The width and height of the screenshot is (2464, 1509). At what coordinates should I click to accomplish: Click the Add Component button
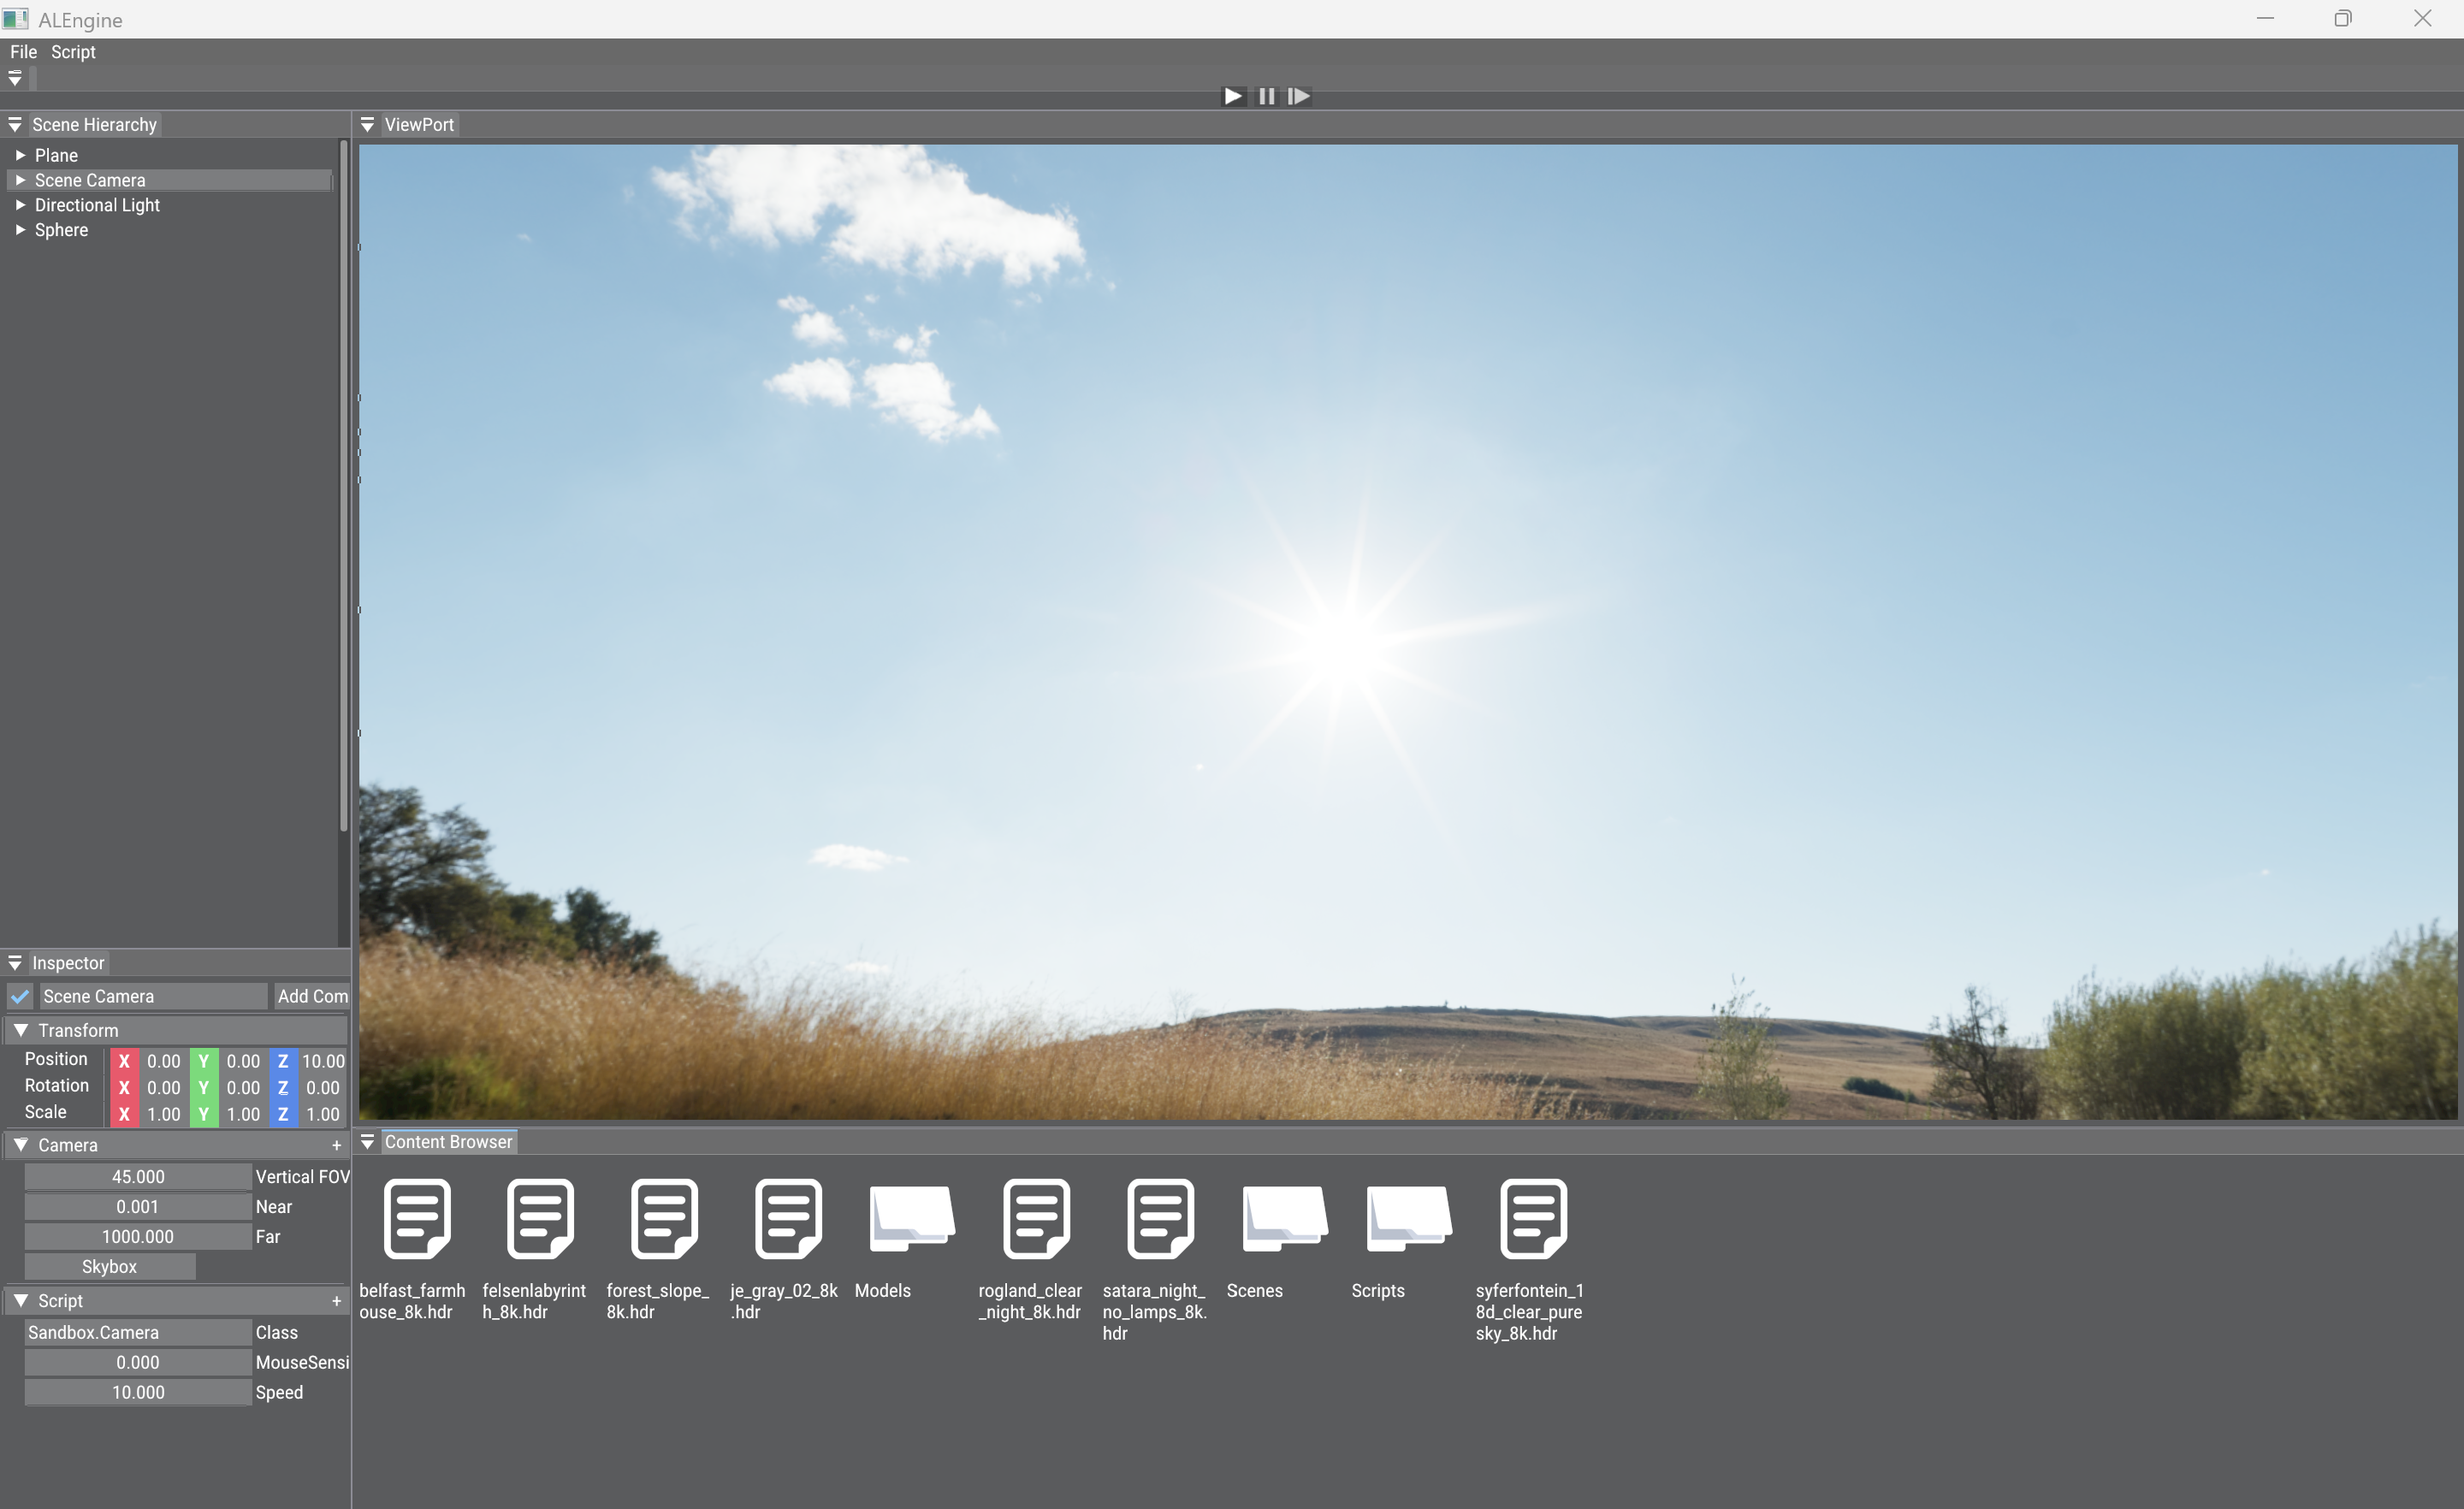(x=312, y=996)
